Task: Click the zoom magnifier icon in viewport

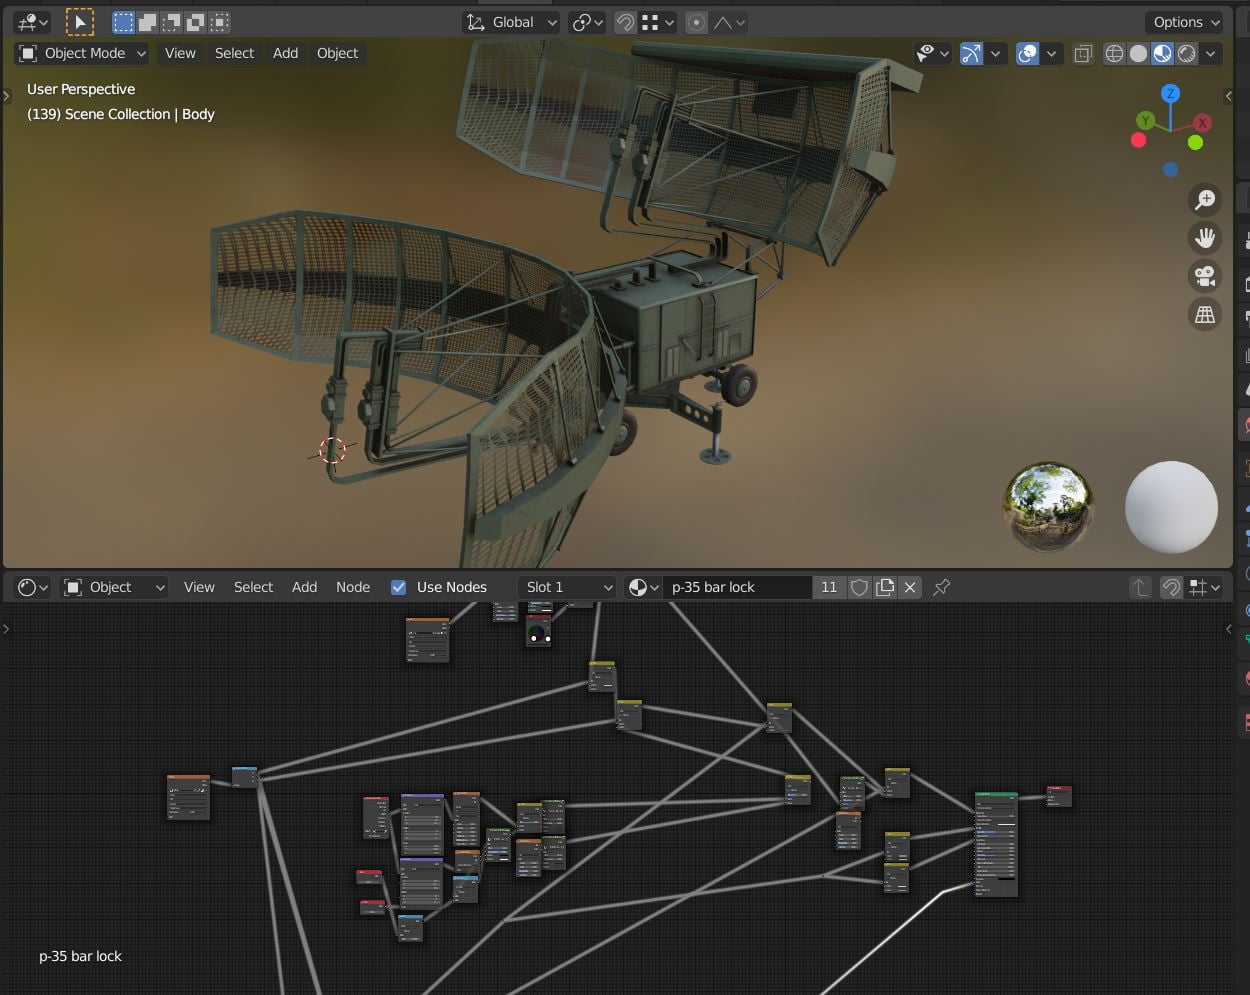Action: 1205,200
